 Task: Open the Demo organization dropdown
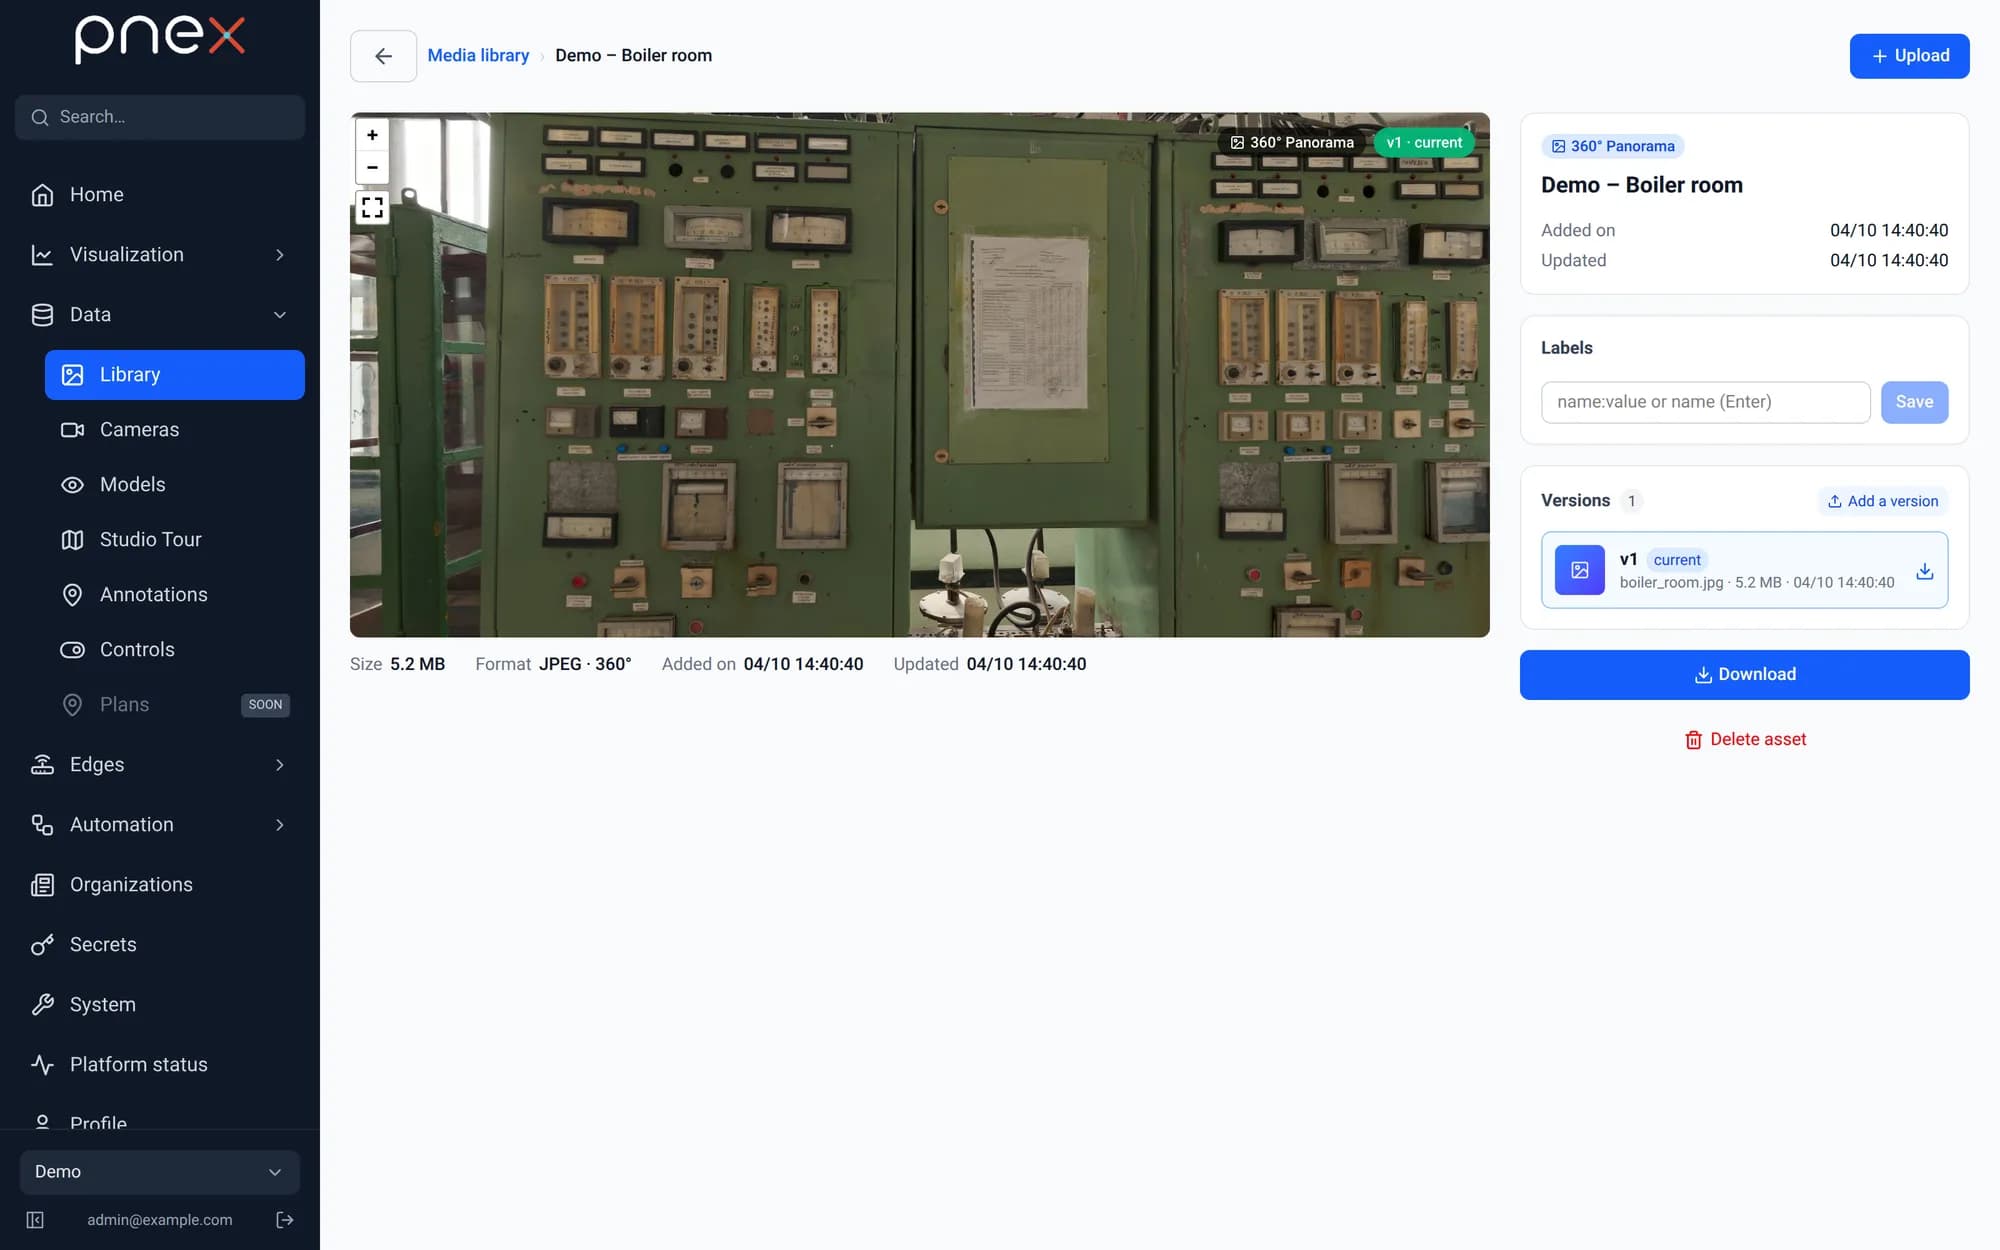160,1172
